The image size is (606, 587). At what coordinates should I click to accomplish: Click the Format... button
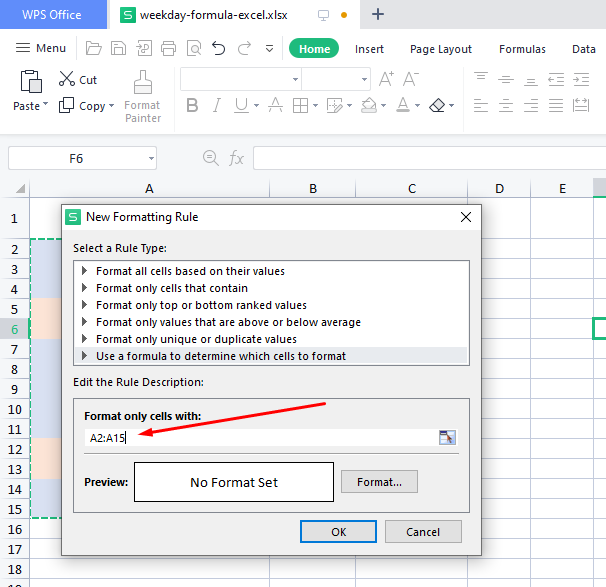pos(379,482)
